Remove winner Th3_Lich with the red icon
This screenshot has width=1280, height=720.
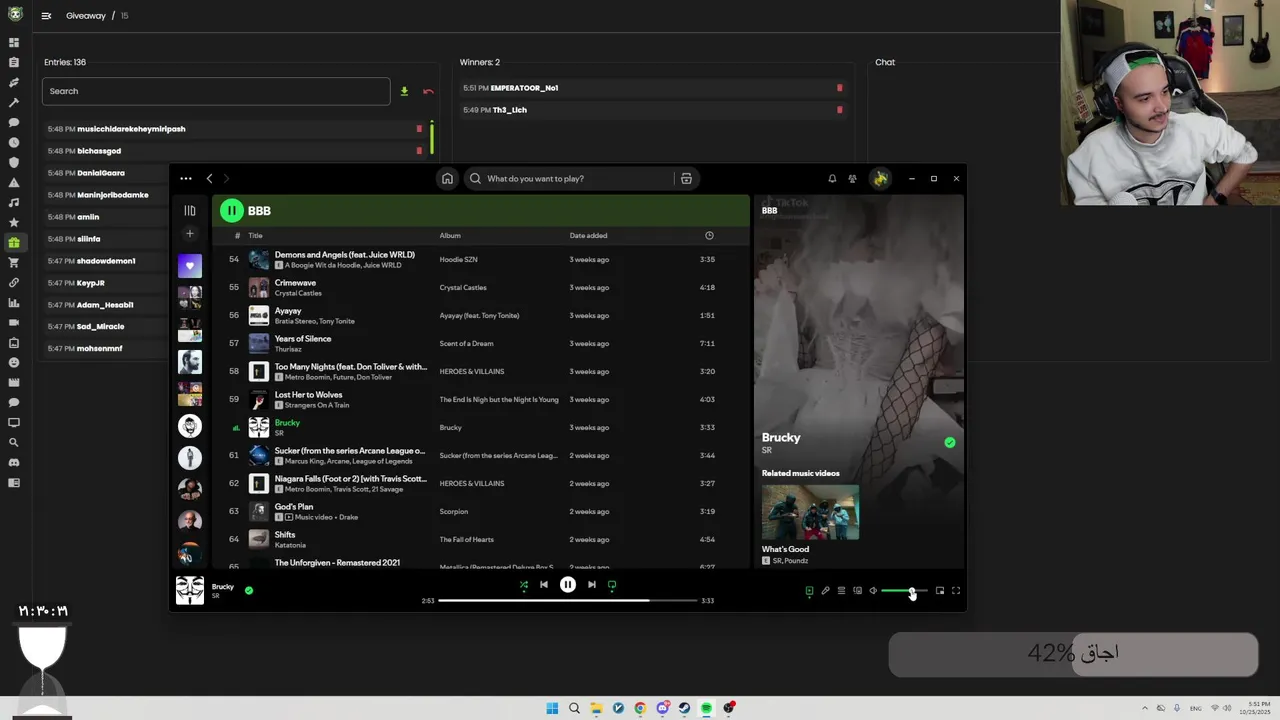click(839, 110)
